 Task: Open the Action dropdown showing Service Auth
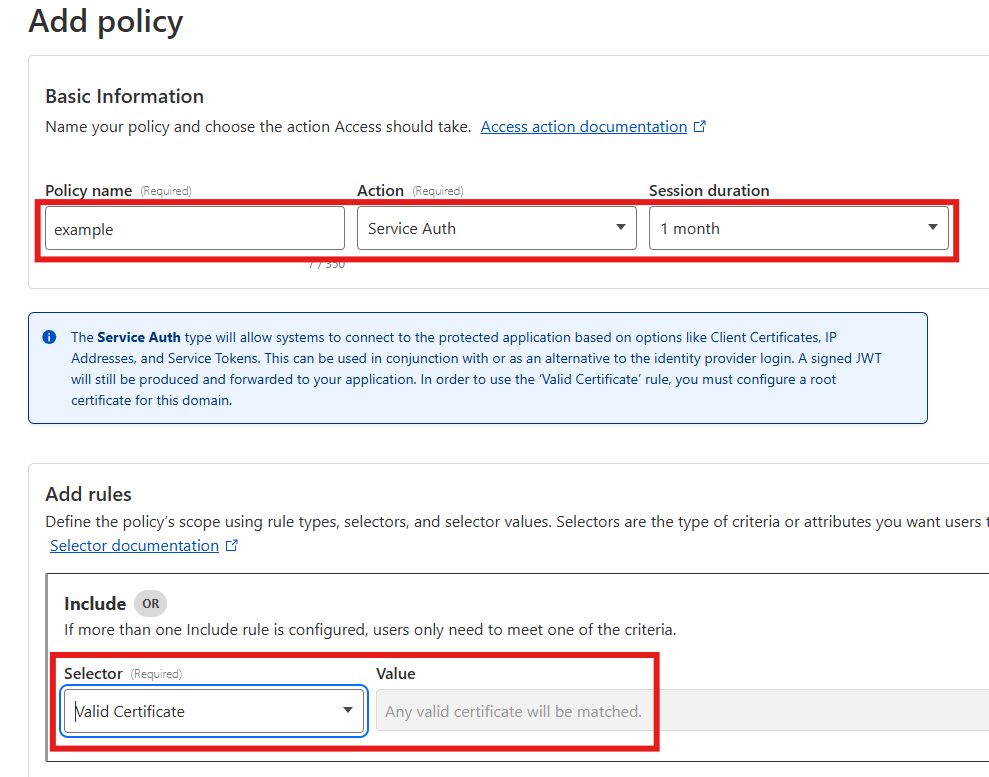[x=497, y=228]
